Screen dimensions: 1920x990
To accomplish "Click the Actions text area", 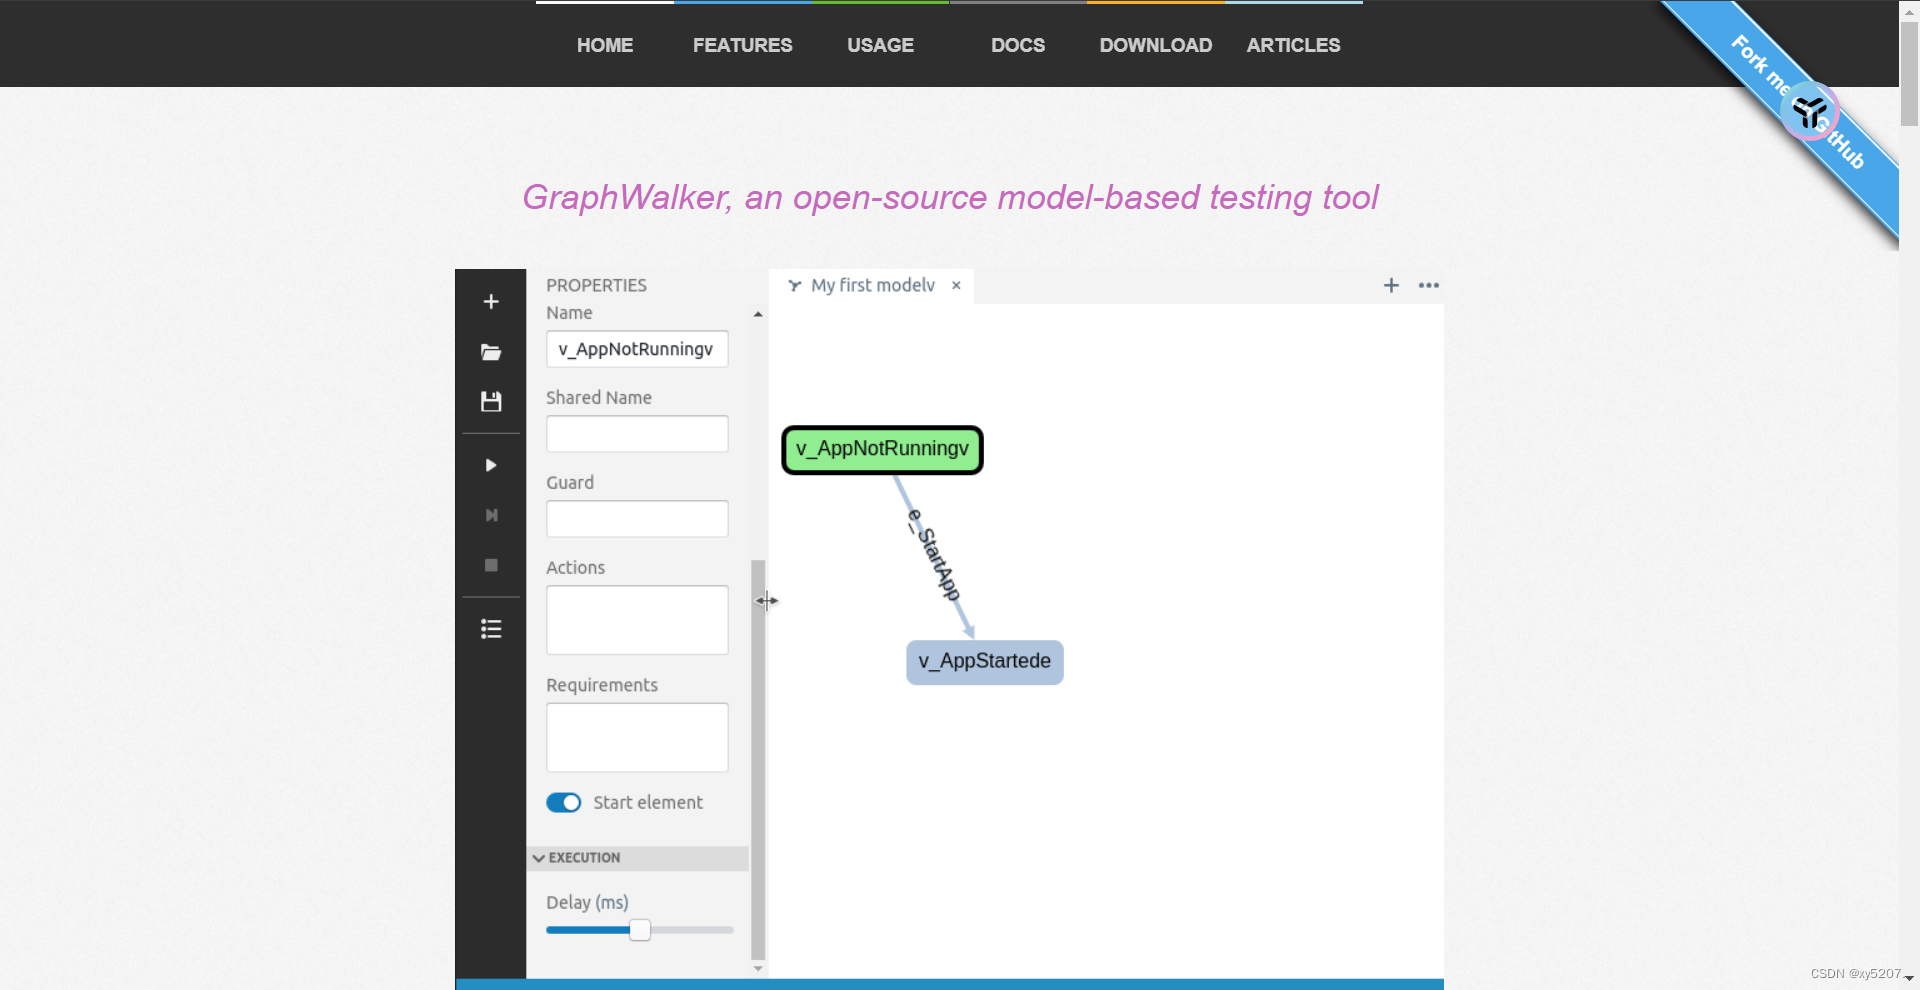I will (637, 620).
